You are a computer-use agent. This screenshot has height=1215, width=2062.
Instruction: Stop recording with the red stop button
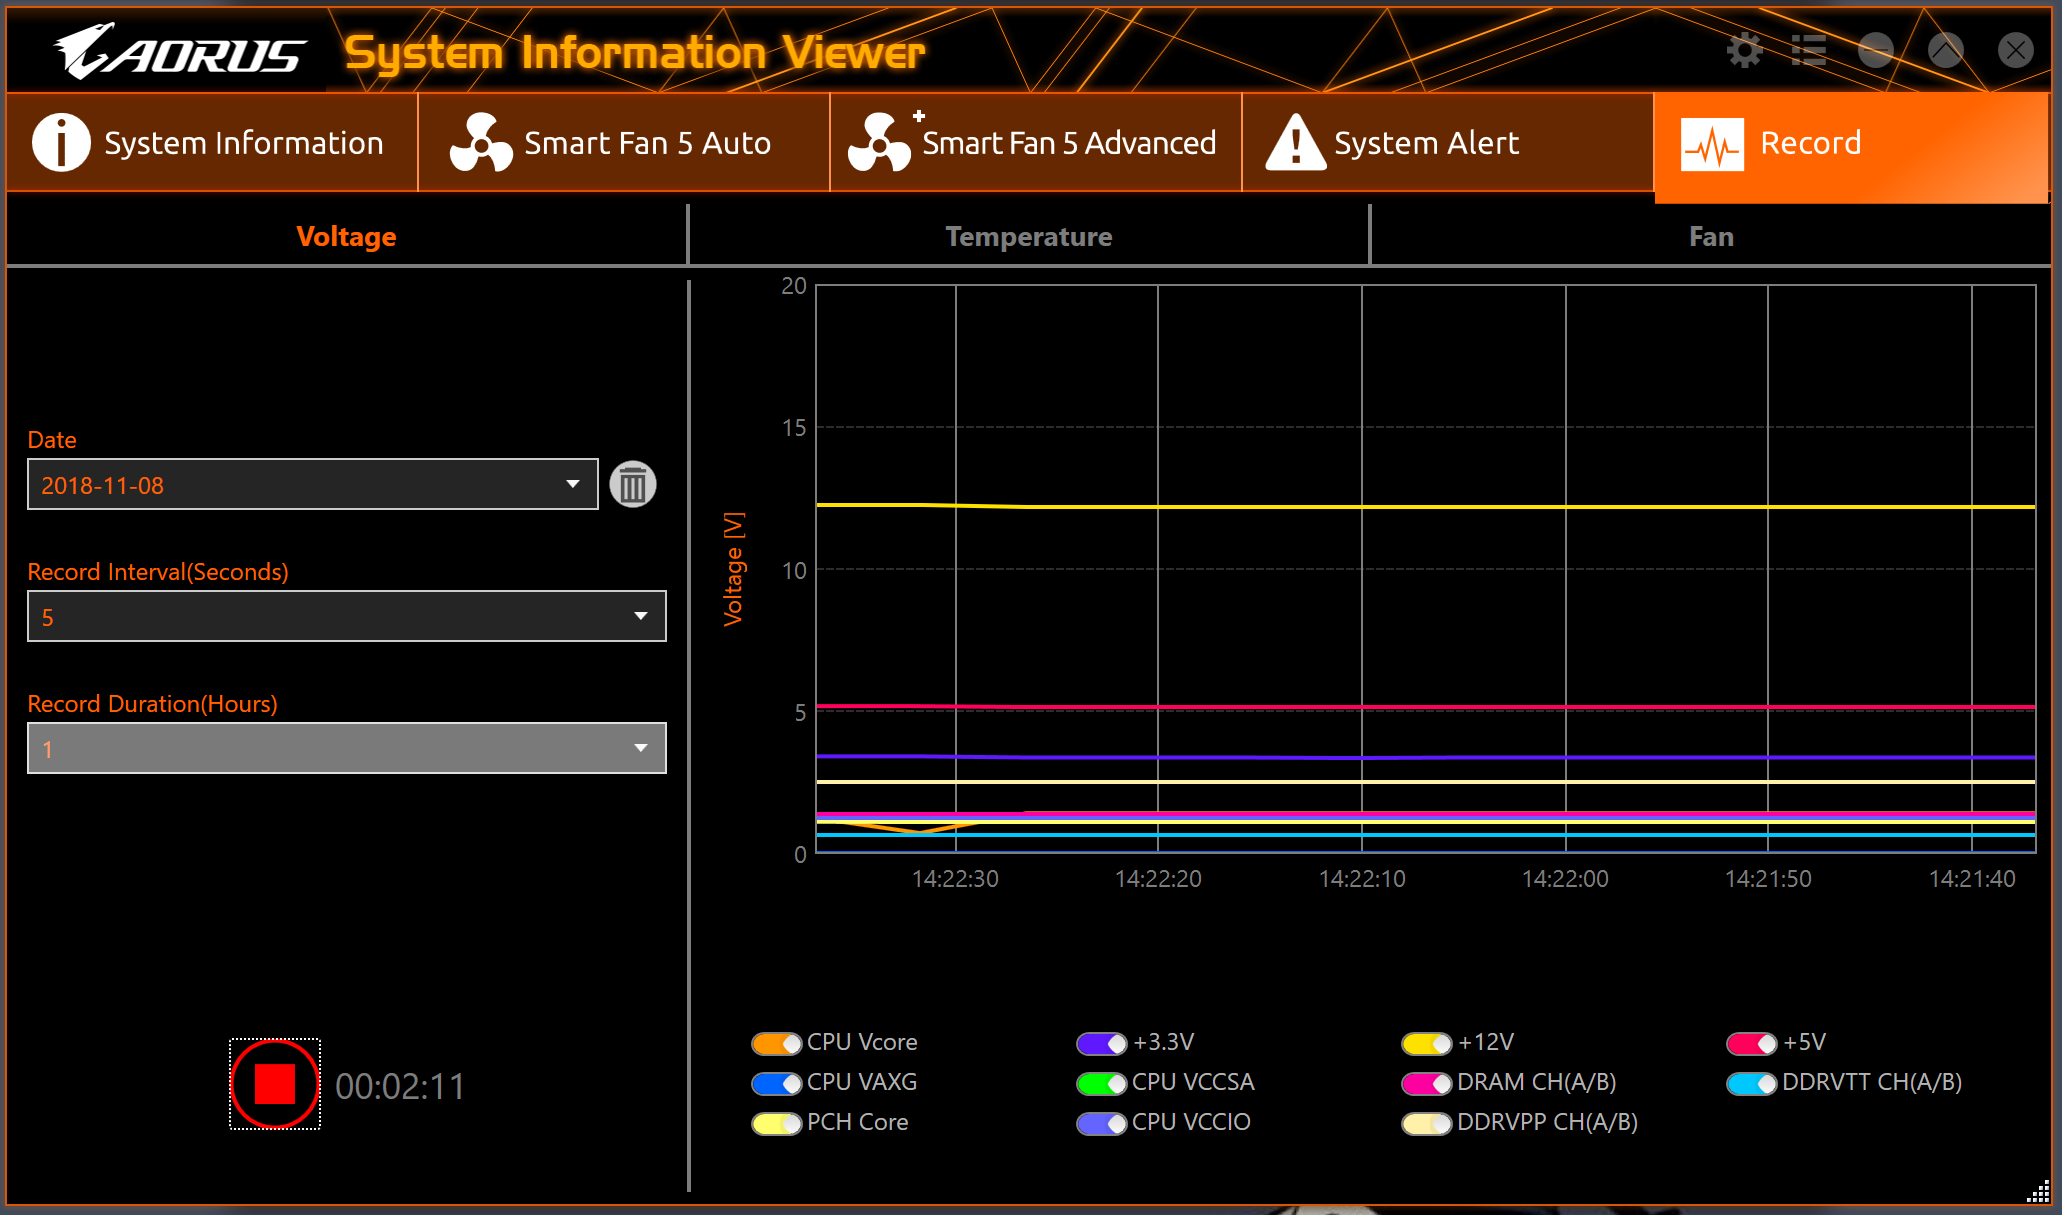pos(275,1084)
